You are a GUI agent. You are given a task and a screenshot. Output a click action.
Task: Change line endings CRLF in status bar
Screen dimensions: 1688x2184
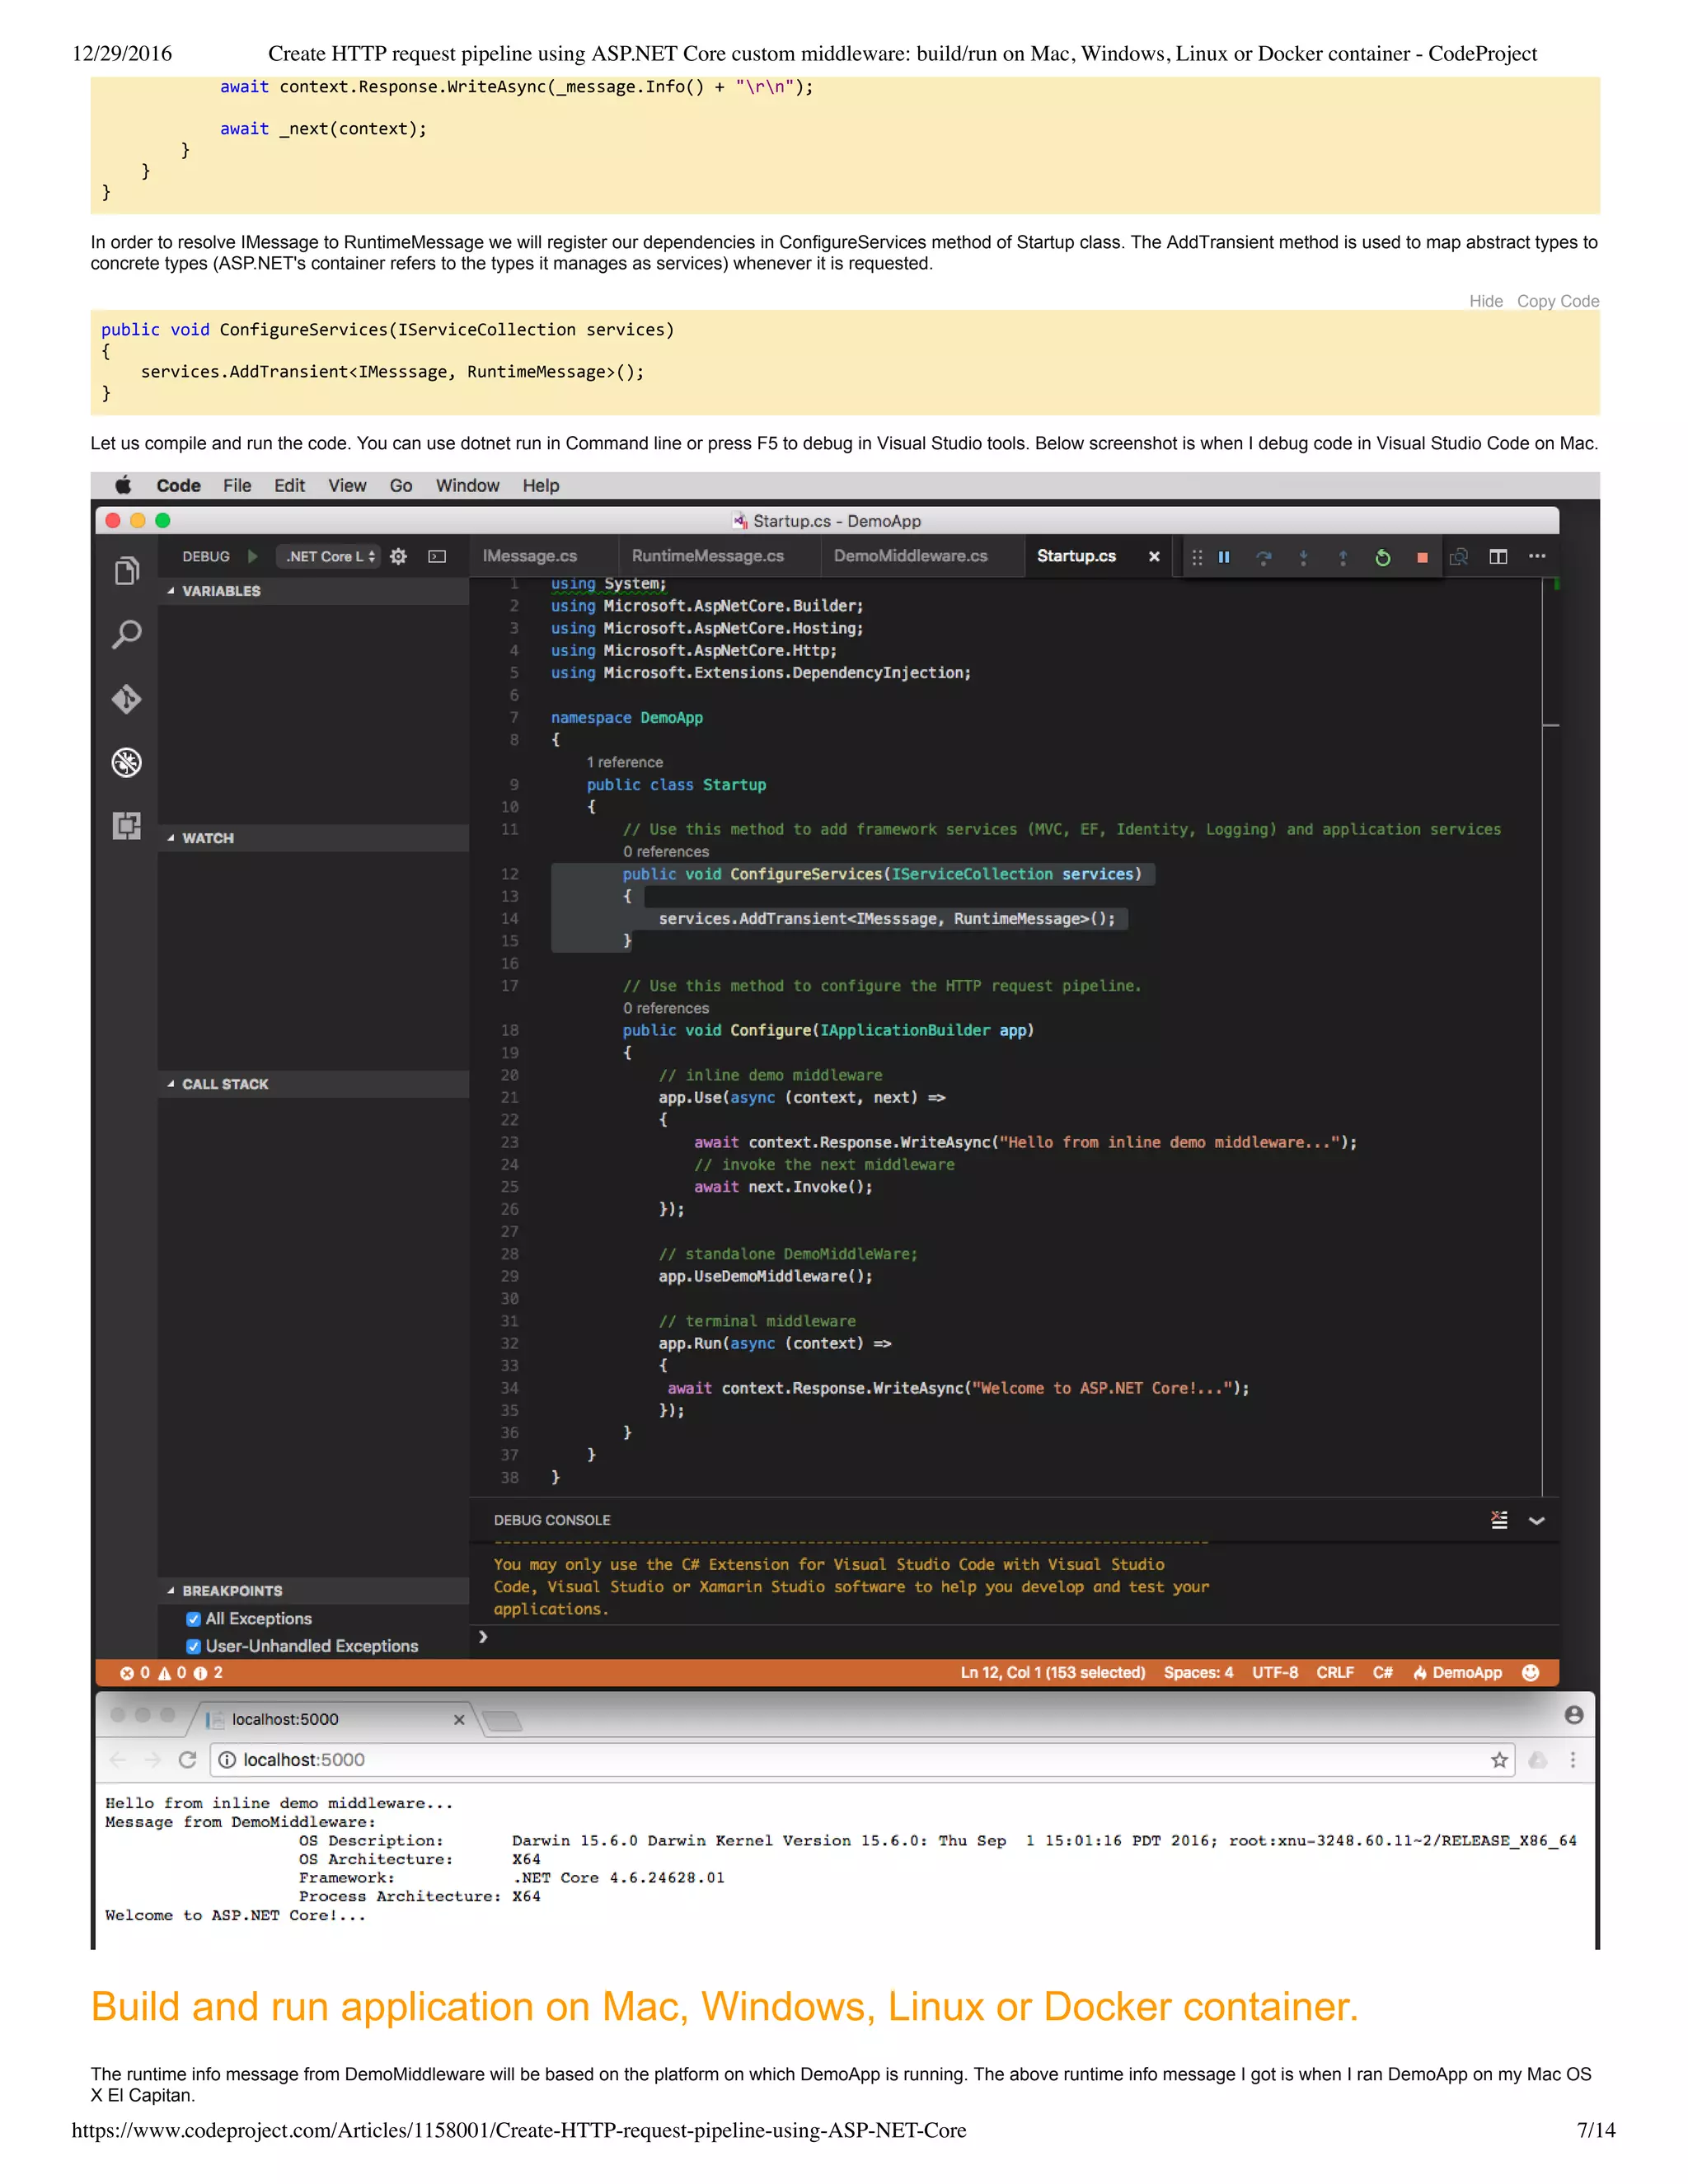click(1335, 1673)
